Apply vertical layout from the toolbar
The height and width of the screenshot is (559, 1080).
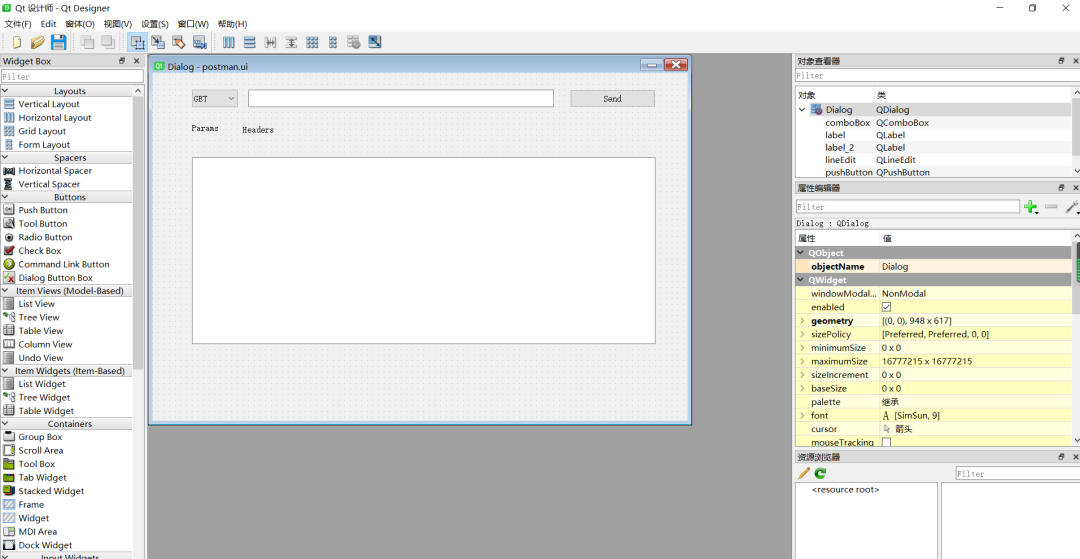(249, 42)
